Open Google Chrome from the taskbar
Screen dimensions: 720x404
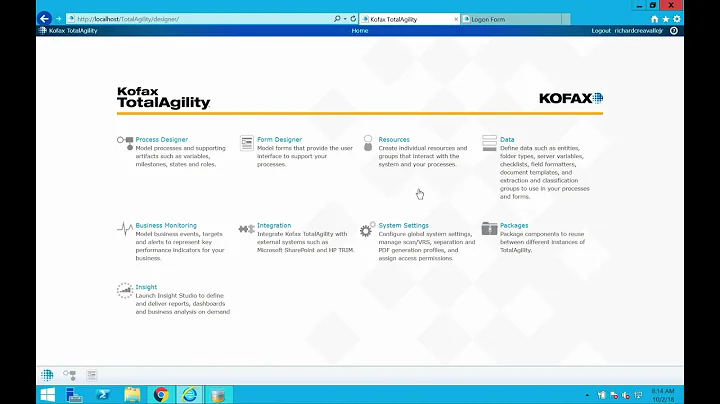tap(161, 395)
